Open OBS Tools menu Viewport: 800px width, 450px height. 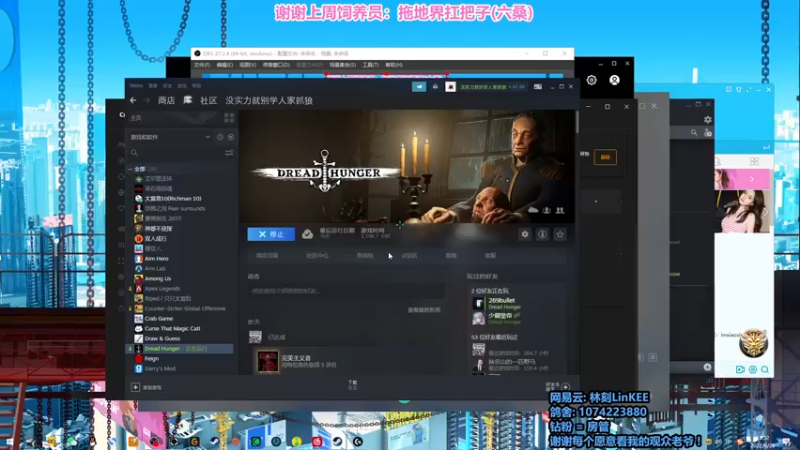tap(370, 65)
